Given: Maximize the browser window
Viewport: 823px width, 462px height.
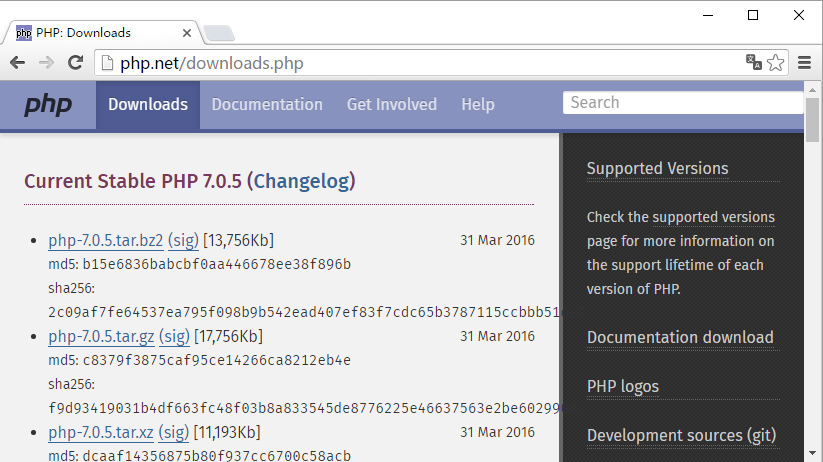Looking at the screenshot, I should [753, 15].
